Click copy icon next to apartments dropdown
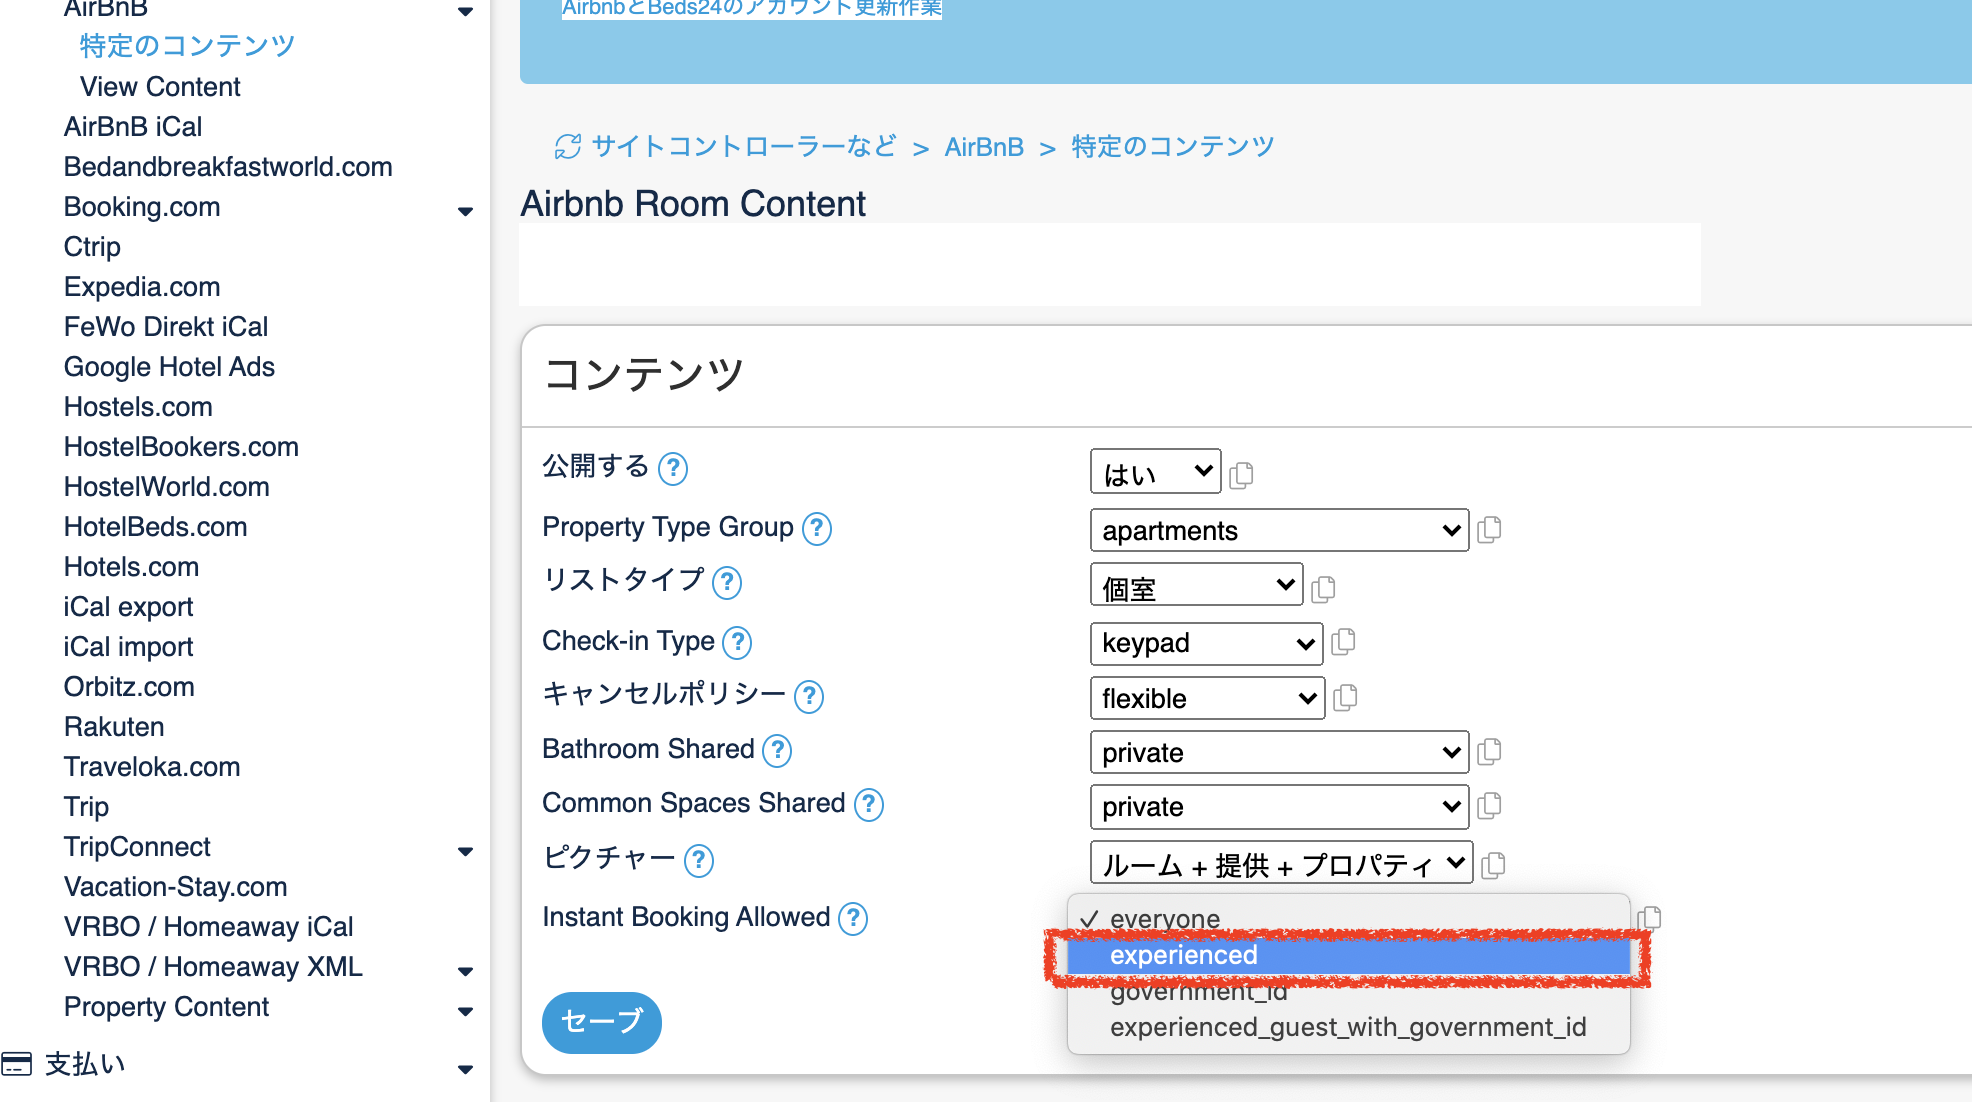Screen dimensions: 1972x1102 tap(1489, 530)
